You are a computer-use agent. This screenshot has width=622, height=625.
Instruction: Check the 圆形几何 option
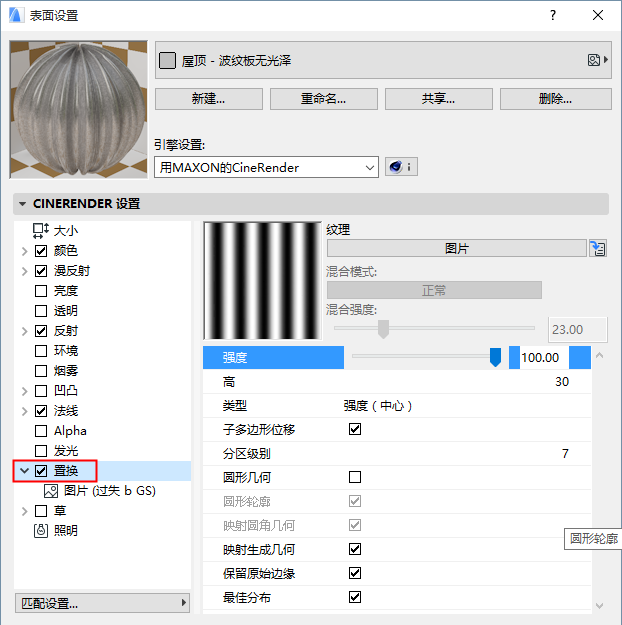click(355, 477)
